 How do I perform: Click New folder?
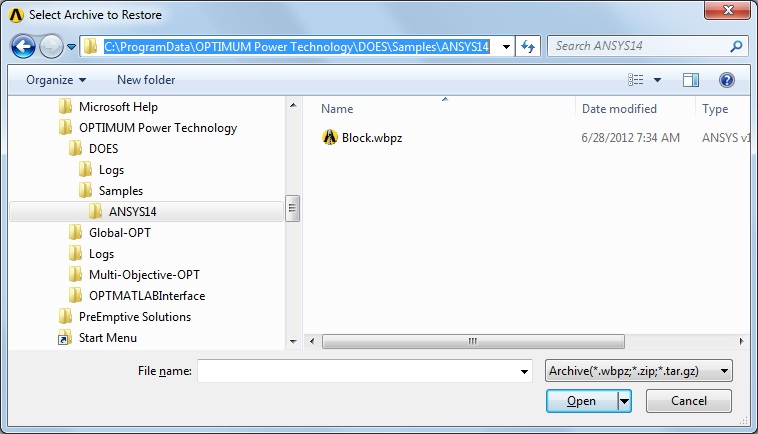(146, 80)
